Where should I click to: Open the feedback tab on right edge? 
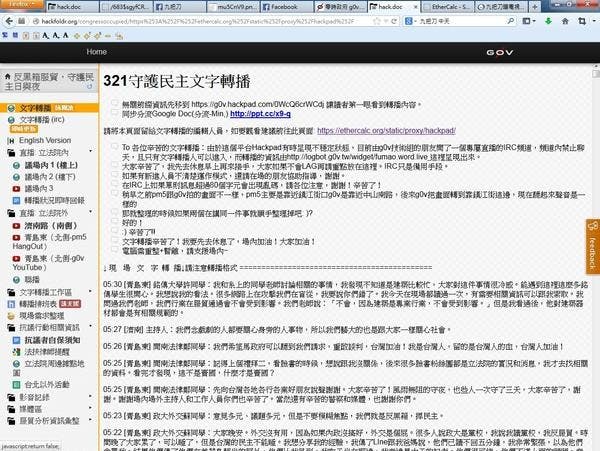(x=591, y=256)
